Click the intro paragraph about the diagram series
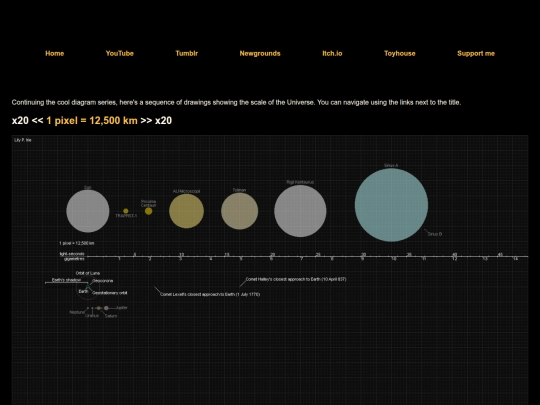540x405 pixels. [236, 102]
